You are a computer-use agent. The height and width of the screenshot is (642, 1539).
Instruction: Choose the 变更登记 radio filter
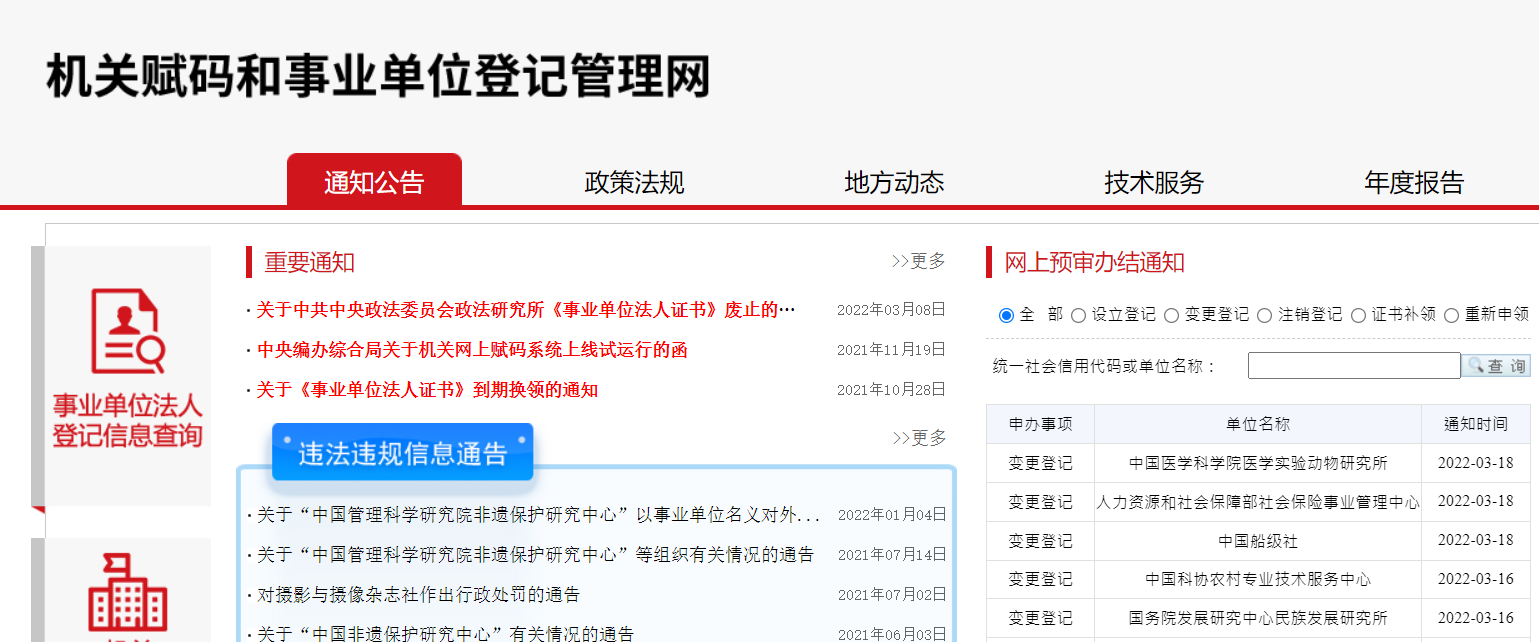pos(1171,315)
